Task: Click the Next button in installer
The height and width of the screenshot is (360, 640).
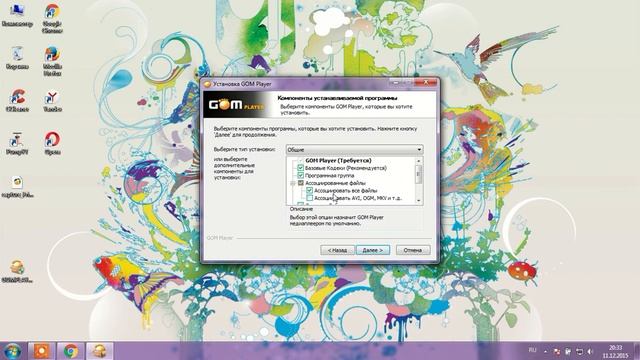Action: click(x=373, y=250)
